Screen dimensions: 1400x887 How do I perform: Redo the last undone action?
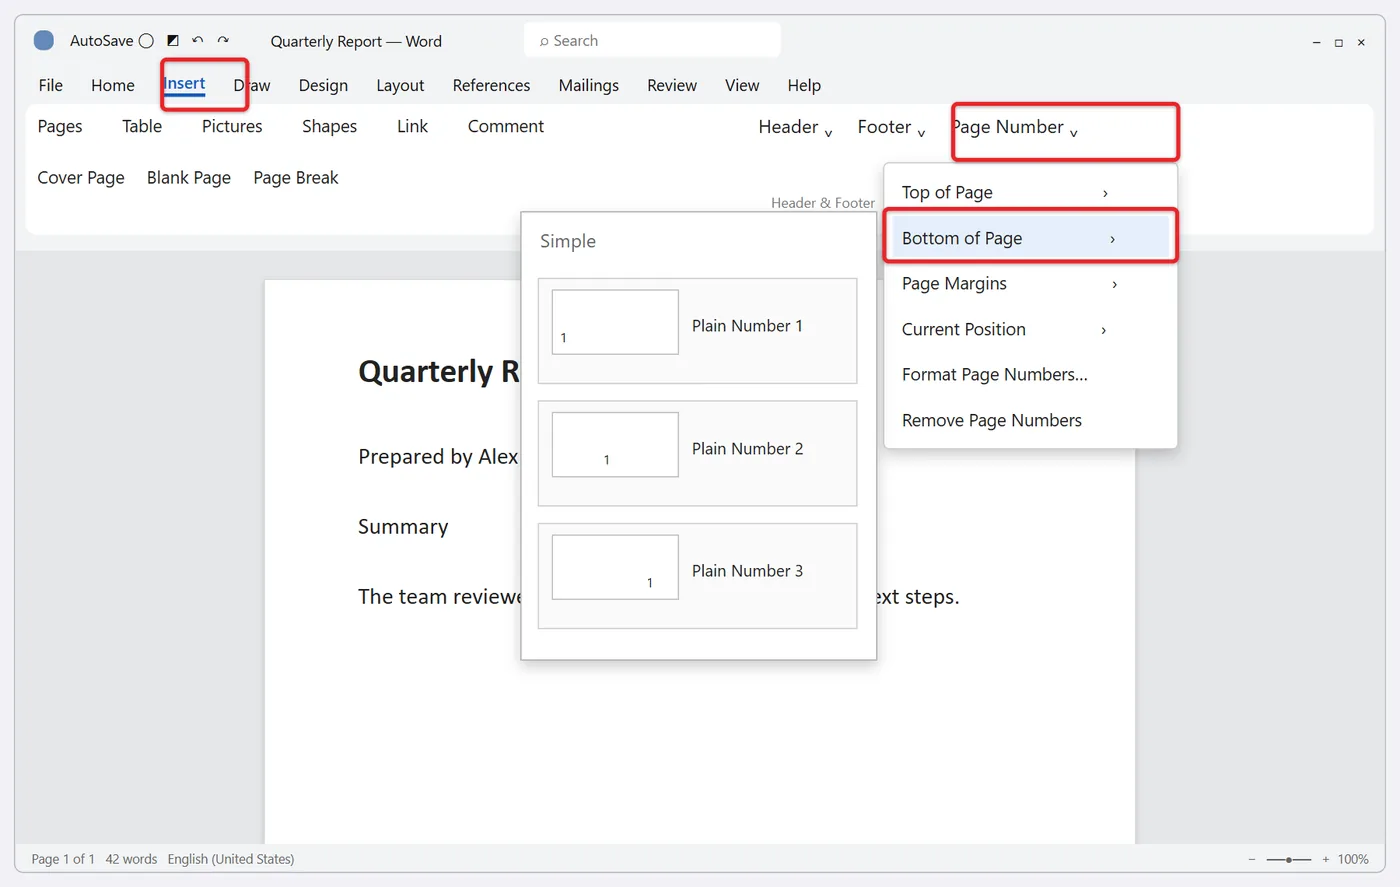tap(223, 41)
